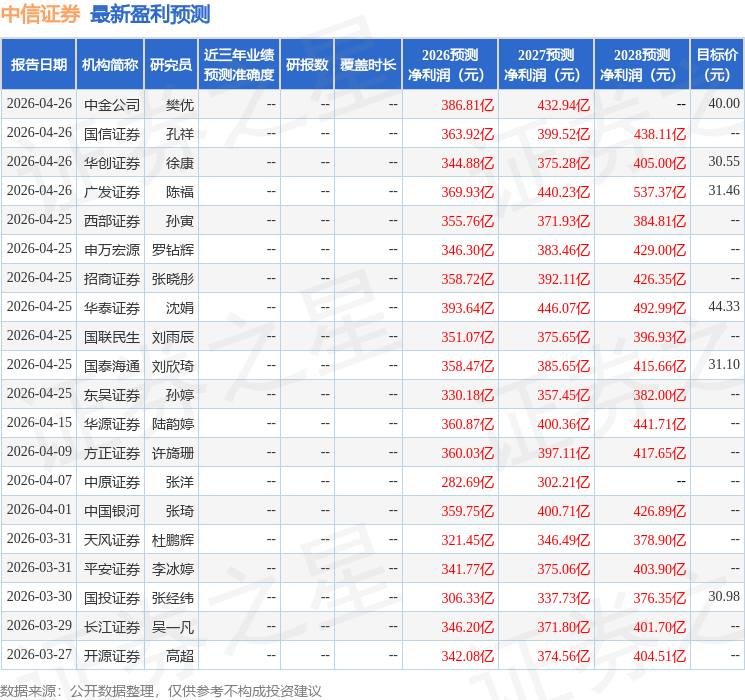Click the 报告日期 column header
This screenshot has width=745, height=700.
[38, 65]
